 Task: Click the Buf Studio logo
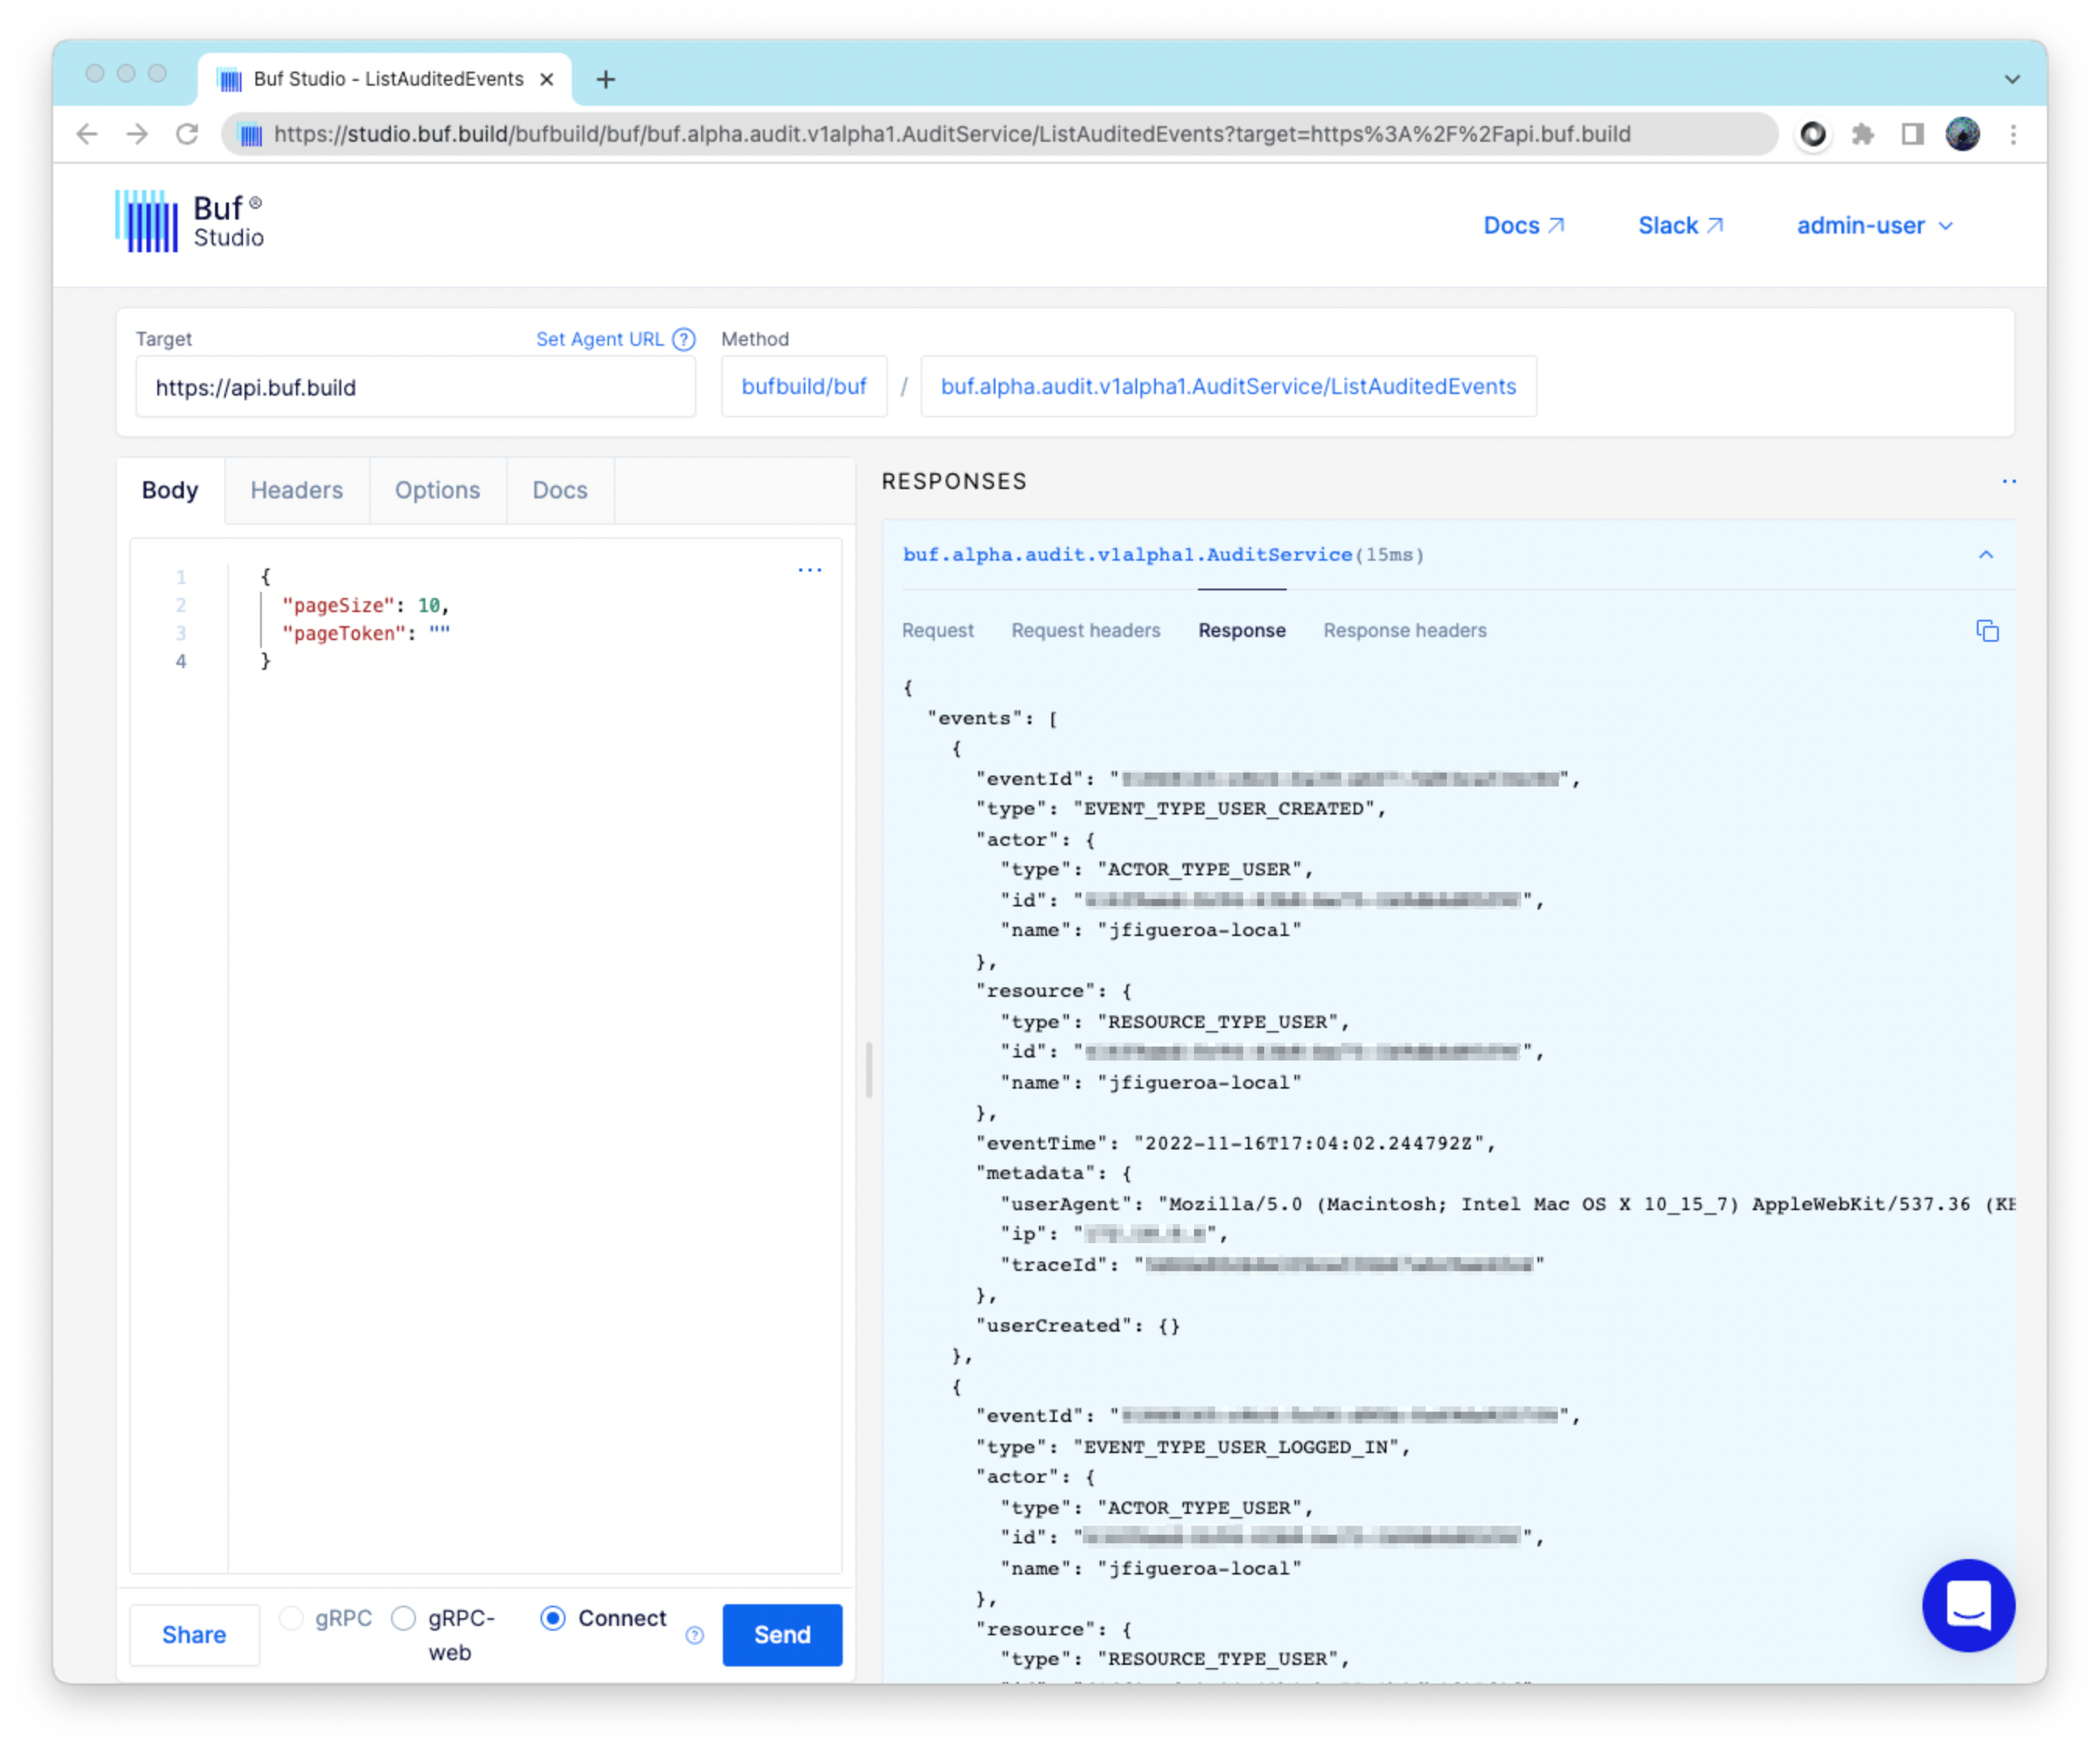tap(189, 221)
